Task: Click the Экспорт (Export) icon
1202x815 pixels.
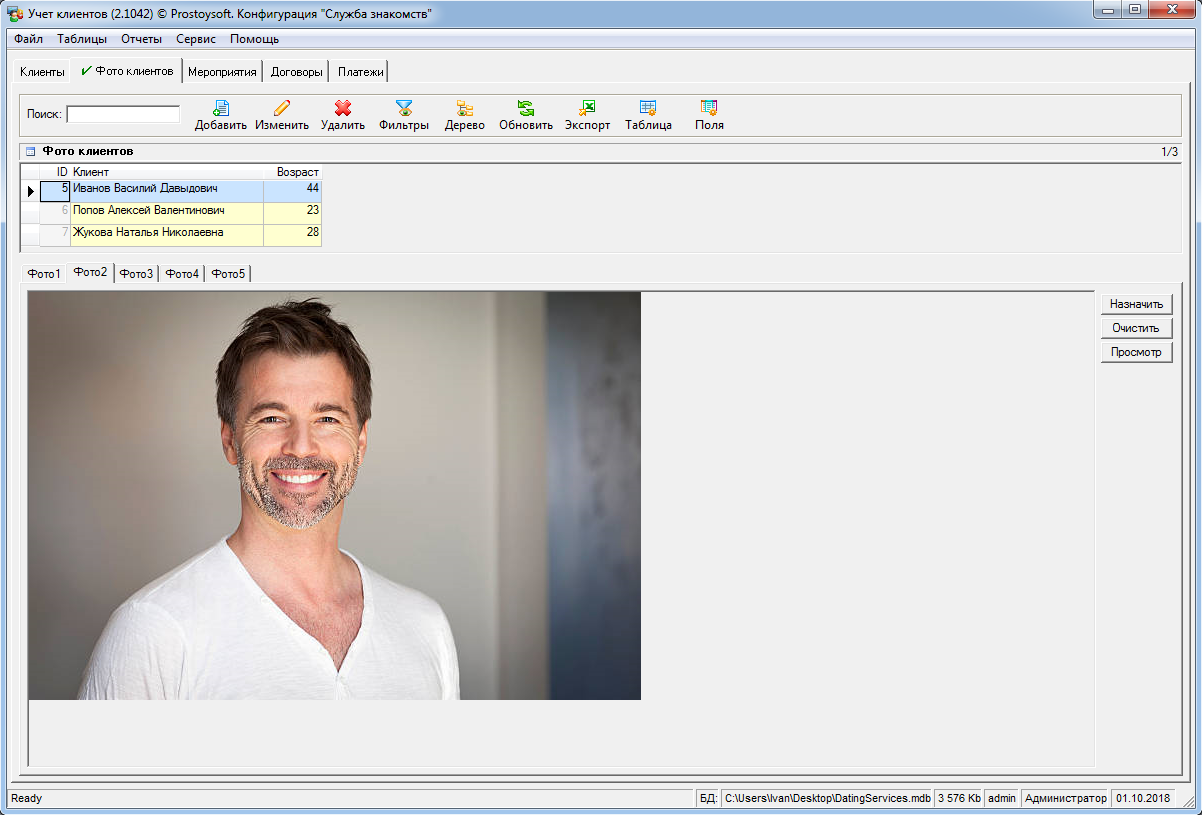Action: pyautogui.click(x=587, y=109)
